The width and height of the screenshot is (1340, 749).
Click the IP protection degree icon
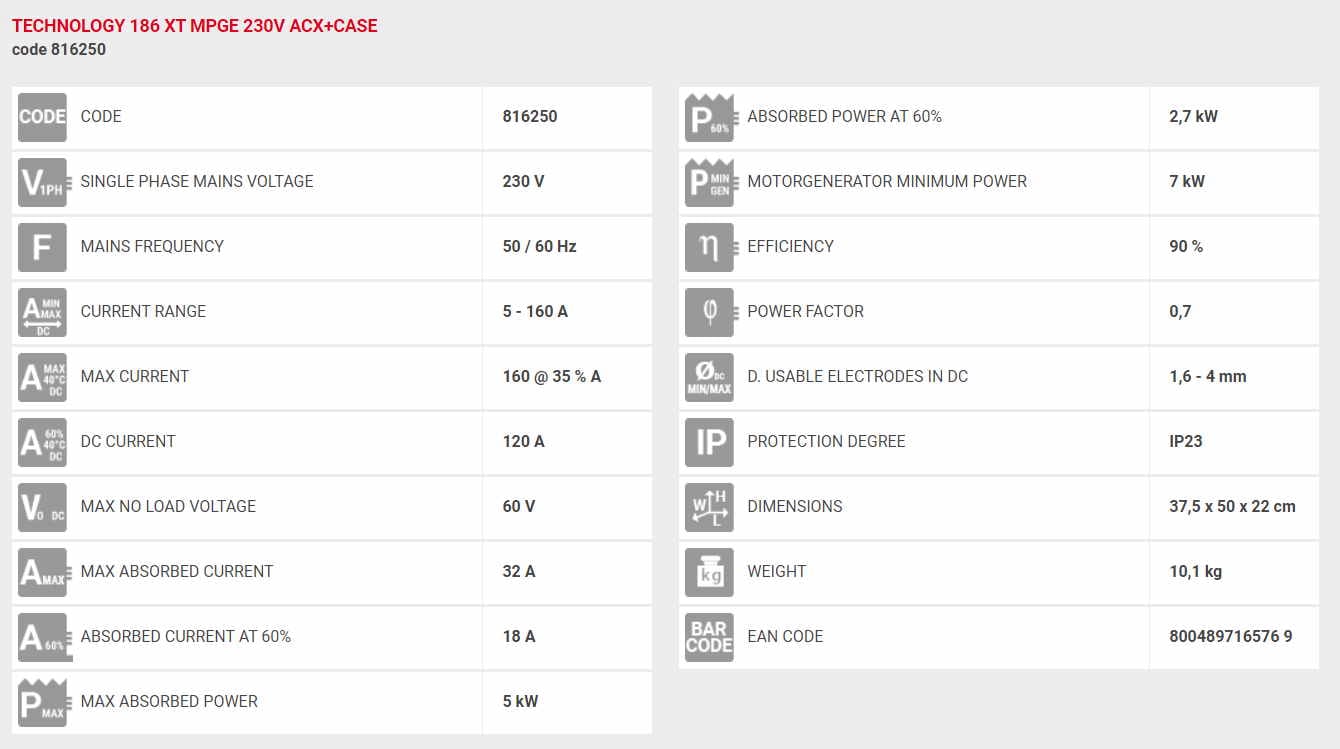709,442
